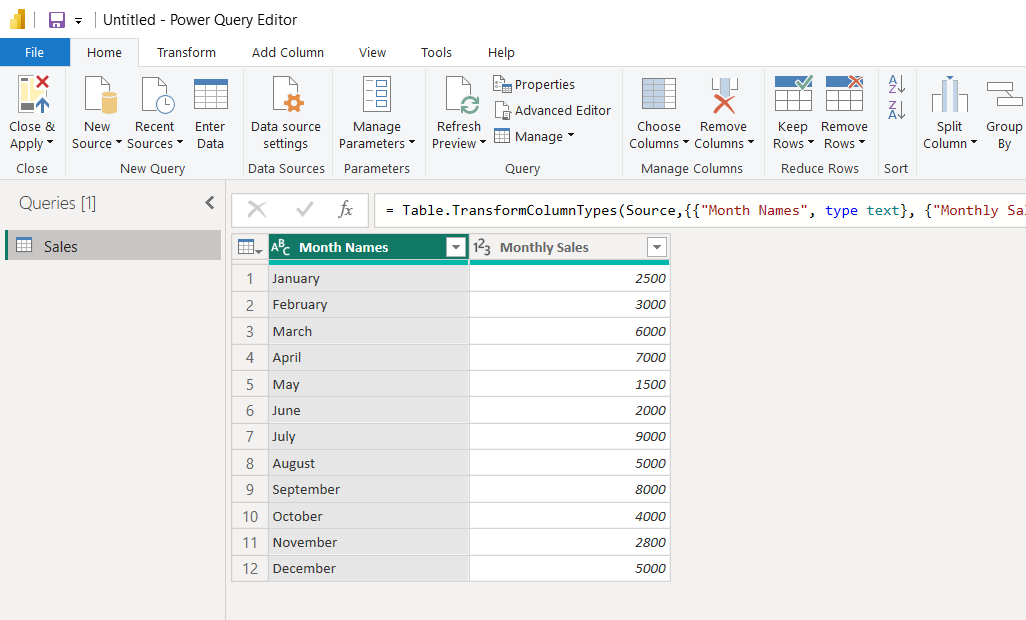This screenshot has height=620, width=1026.
Task: Sort ascending with the A-Z icon
Action: click(897, 85)
